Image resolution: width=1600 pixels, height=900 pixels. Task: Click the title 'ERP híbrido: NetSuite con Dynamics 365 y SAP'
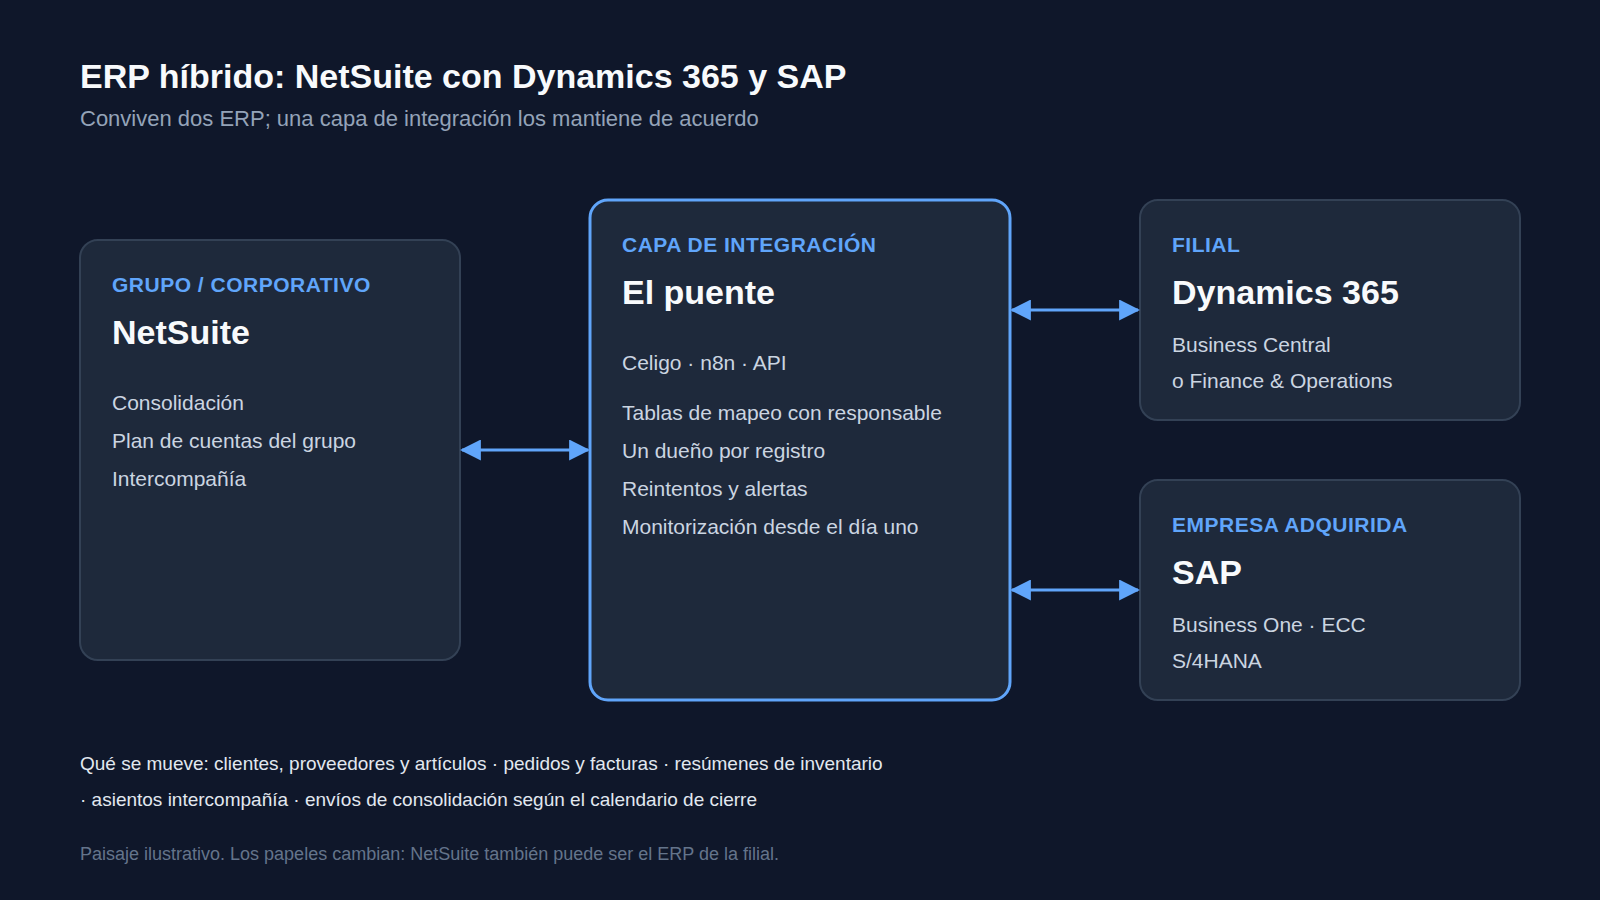pos(463,77)
